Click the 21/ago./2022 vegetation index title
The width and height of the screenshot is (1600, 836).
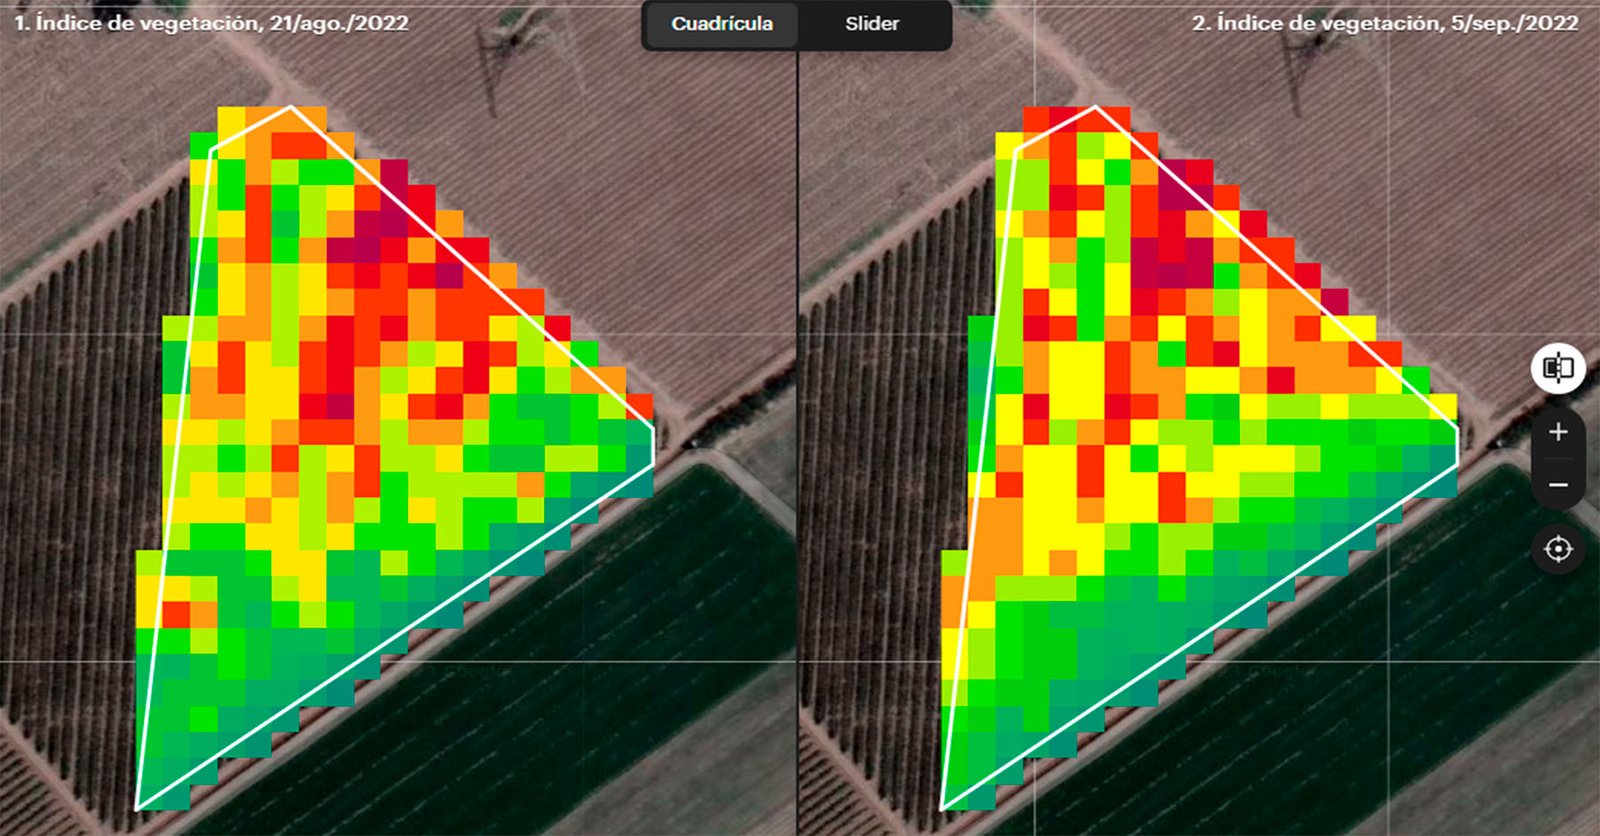tap(211, 23)
